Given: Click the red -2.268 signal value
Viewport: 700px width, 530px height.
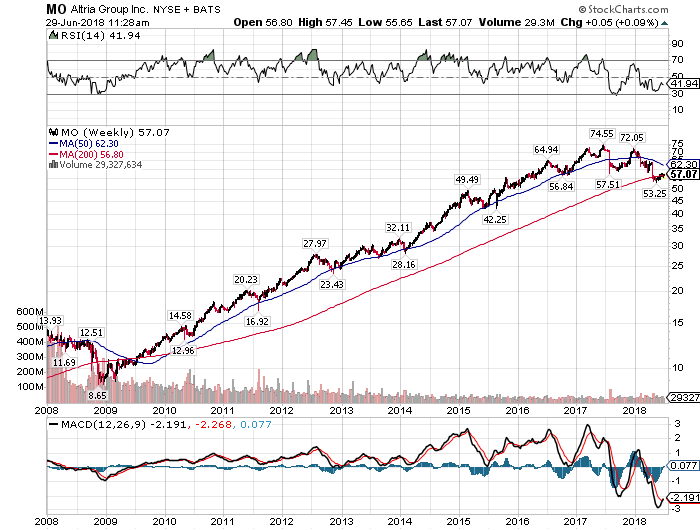Looking at the screenshot, I should (213, 424).
